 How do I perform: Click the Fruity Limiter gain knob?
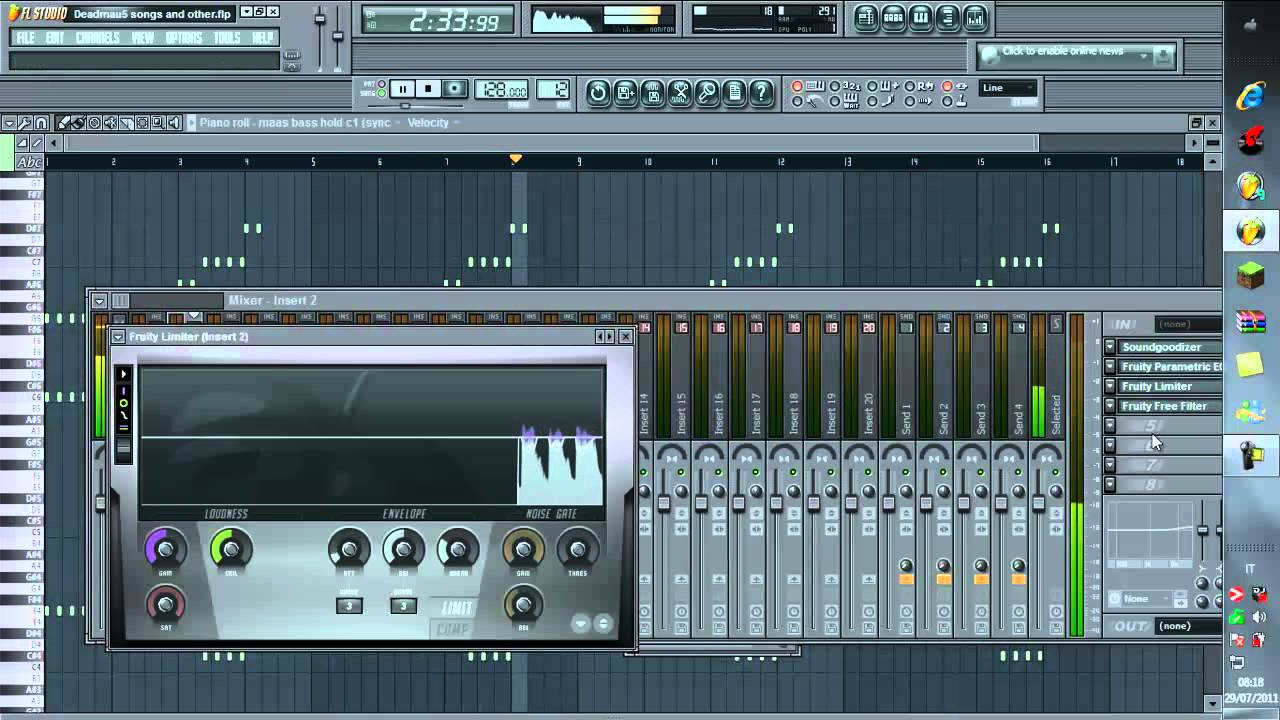pyautogui.click(x=166, y=549)
